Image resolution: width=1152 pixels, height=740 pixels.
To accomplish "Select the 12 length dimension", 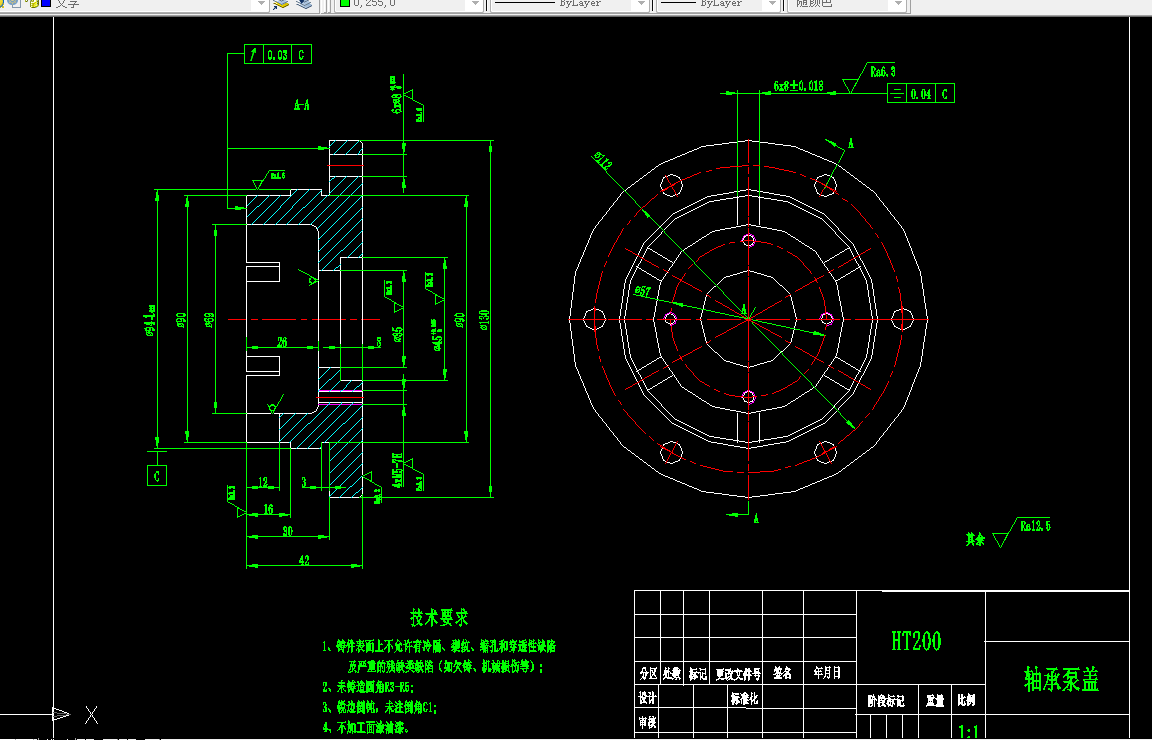I will coord(264,483).
